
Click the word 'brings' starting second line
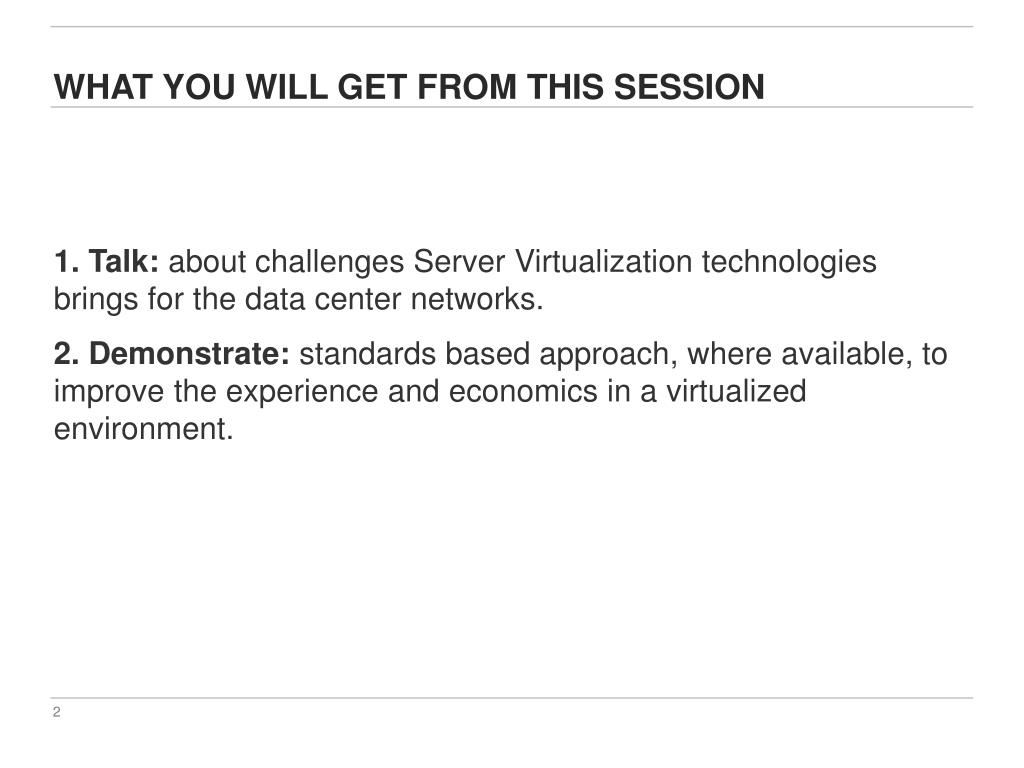tap(95, 300)
